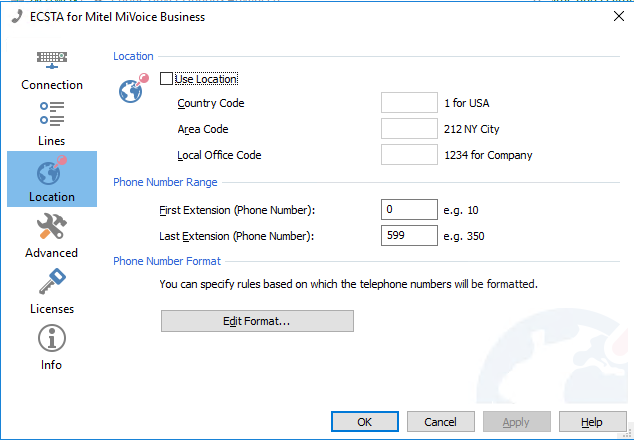The width and height of the screenshot is (634, 440).
Task: Edit the First Extension number field
Action: click(x=409, y=210)
